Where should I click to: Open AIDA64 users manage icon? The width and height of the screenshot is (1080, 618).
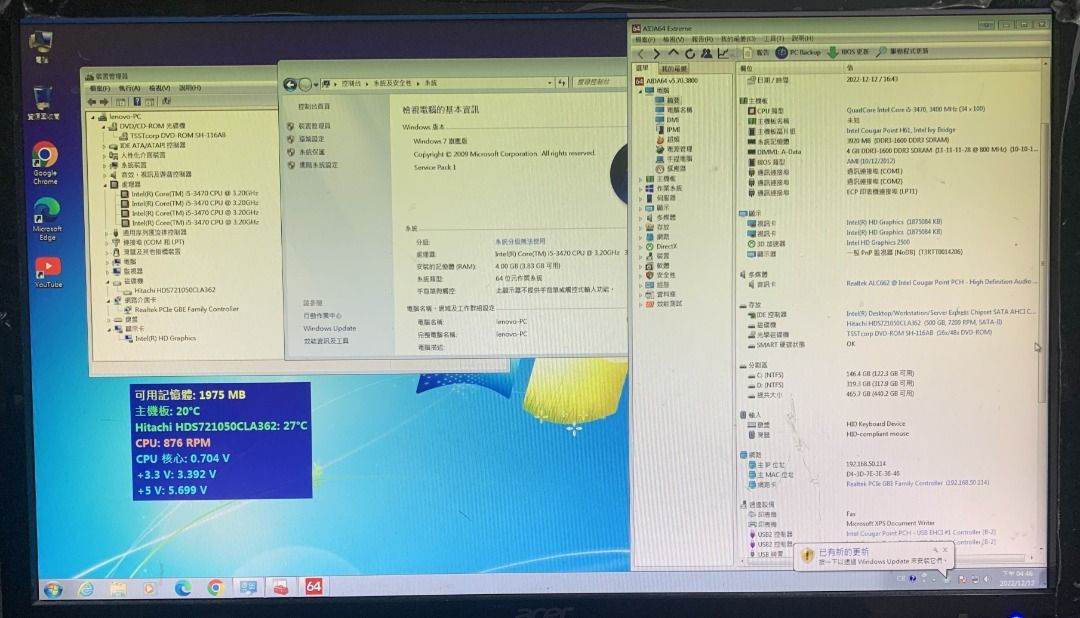tap(706, 53)
